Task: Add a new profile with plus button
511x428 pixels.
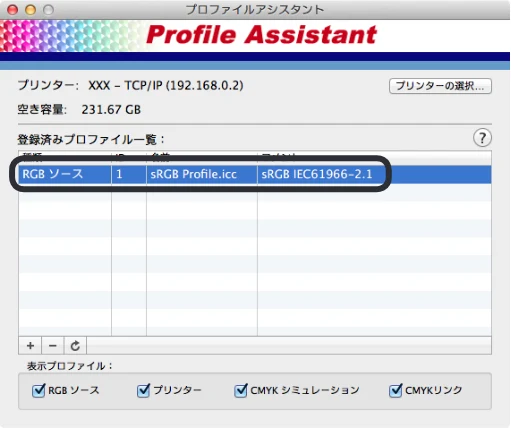Action: point(30,346)
